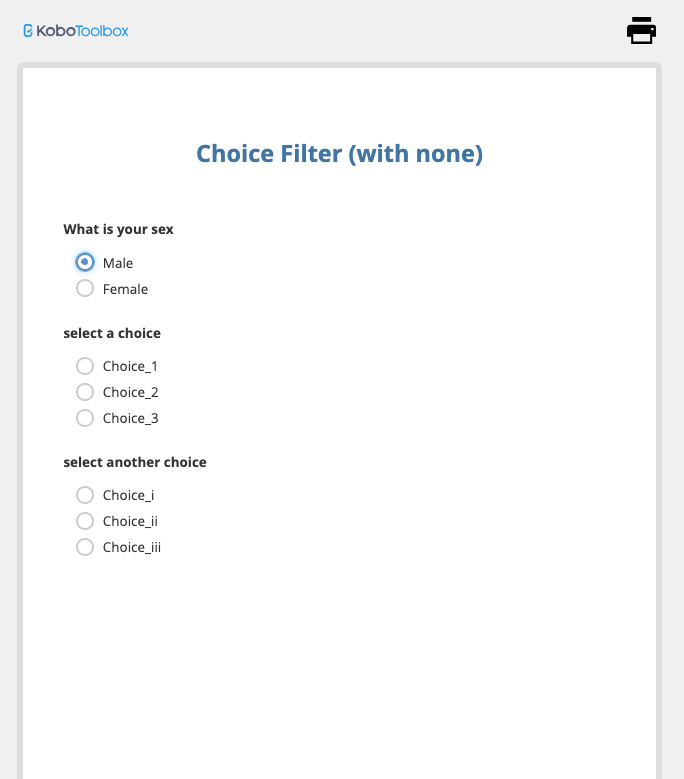Pick the Choice_ii radio button
684x779 pixels.
tap(85, 521)
